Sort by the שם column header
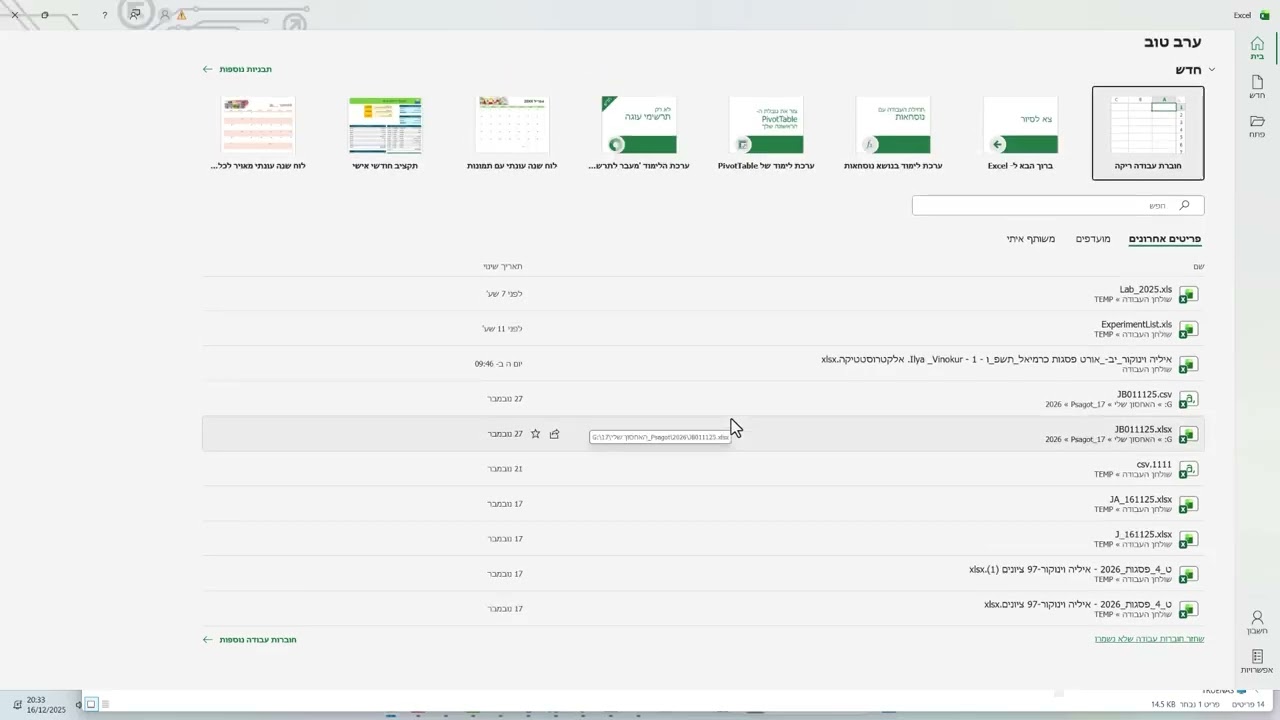The width and height of the screenshot is (1280, 720). 1198,267
